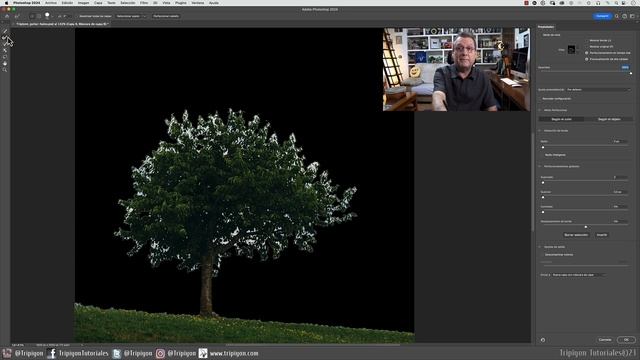Screen dimensions: 640x360
Task: Click the reset workspace icon at panel bottom
Action: [x=543, y=340]
